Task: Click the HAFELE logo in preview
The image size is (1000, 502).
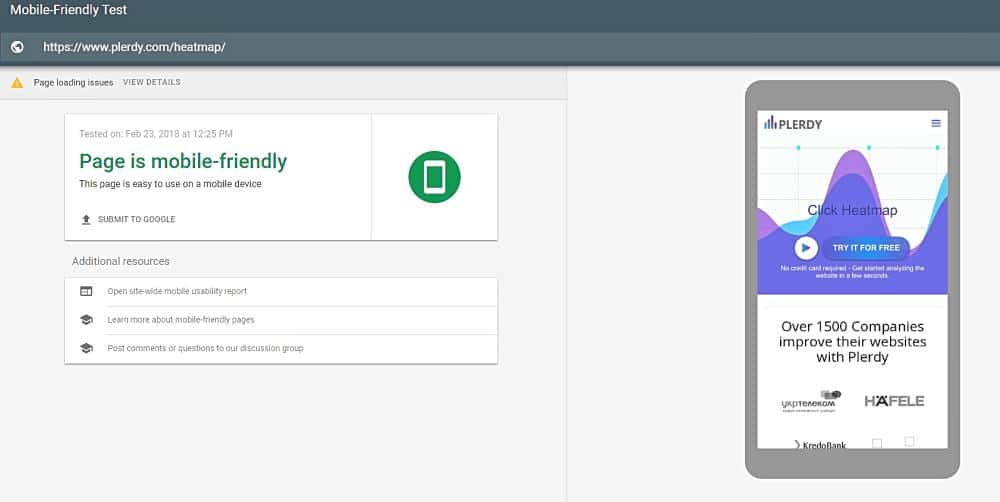Action: [x=894, y=401]
